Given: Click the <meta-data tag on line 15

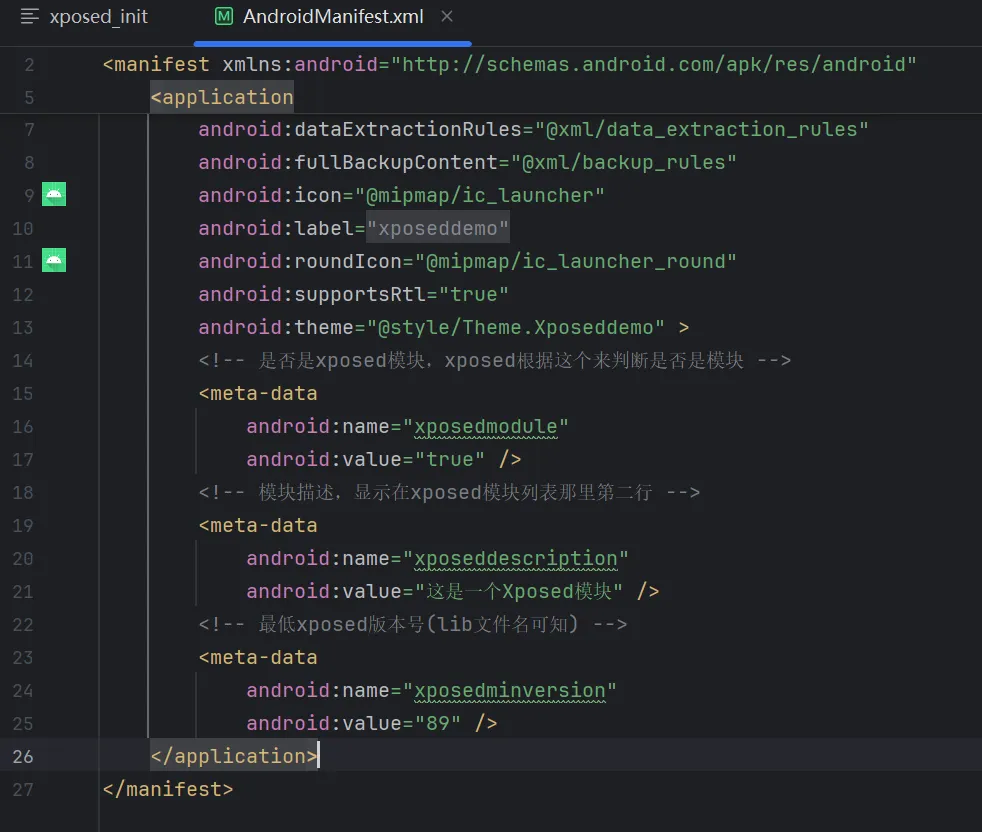Looking at the screenshot, I should pos(258,393).
